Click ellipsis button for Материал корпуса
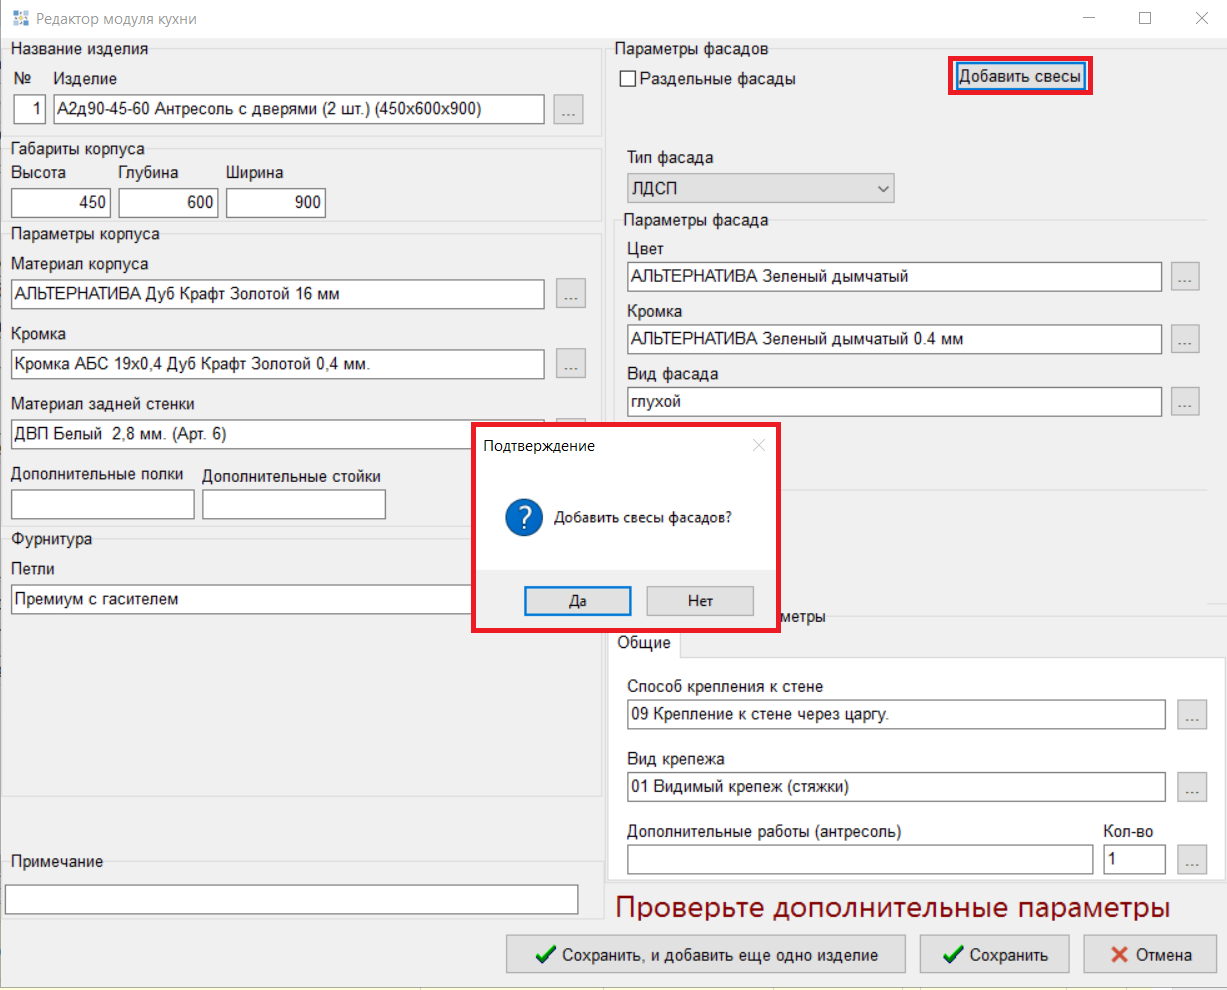 tap(570, 294)
